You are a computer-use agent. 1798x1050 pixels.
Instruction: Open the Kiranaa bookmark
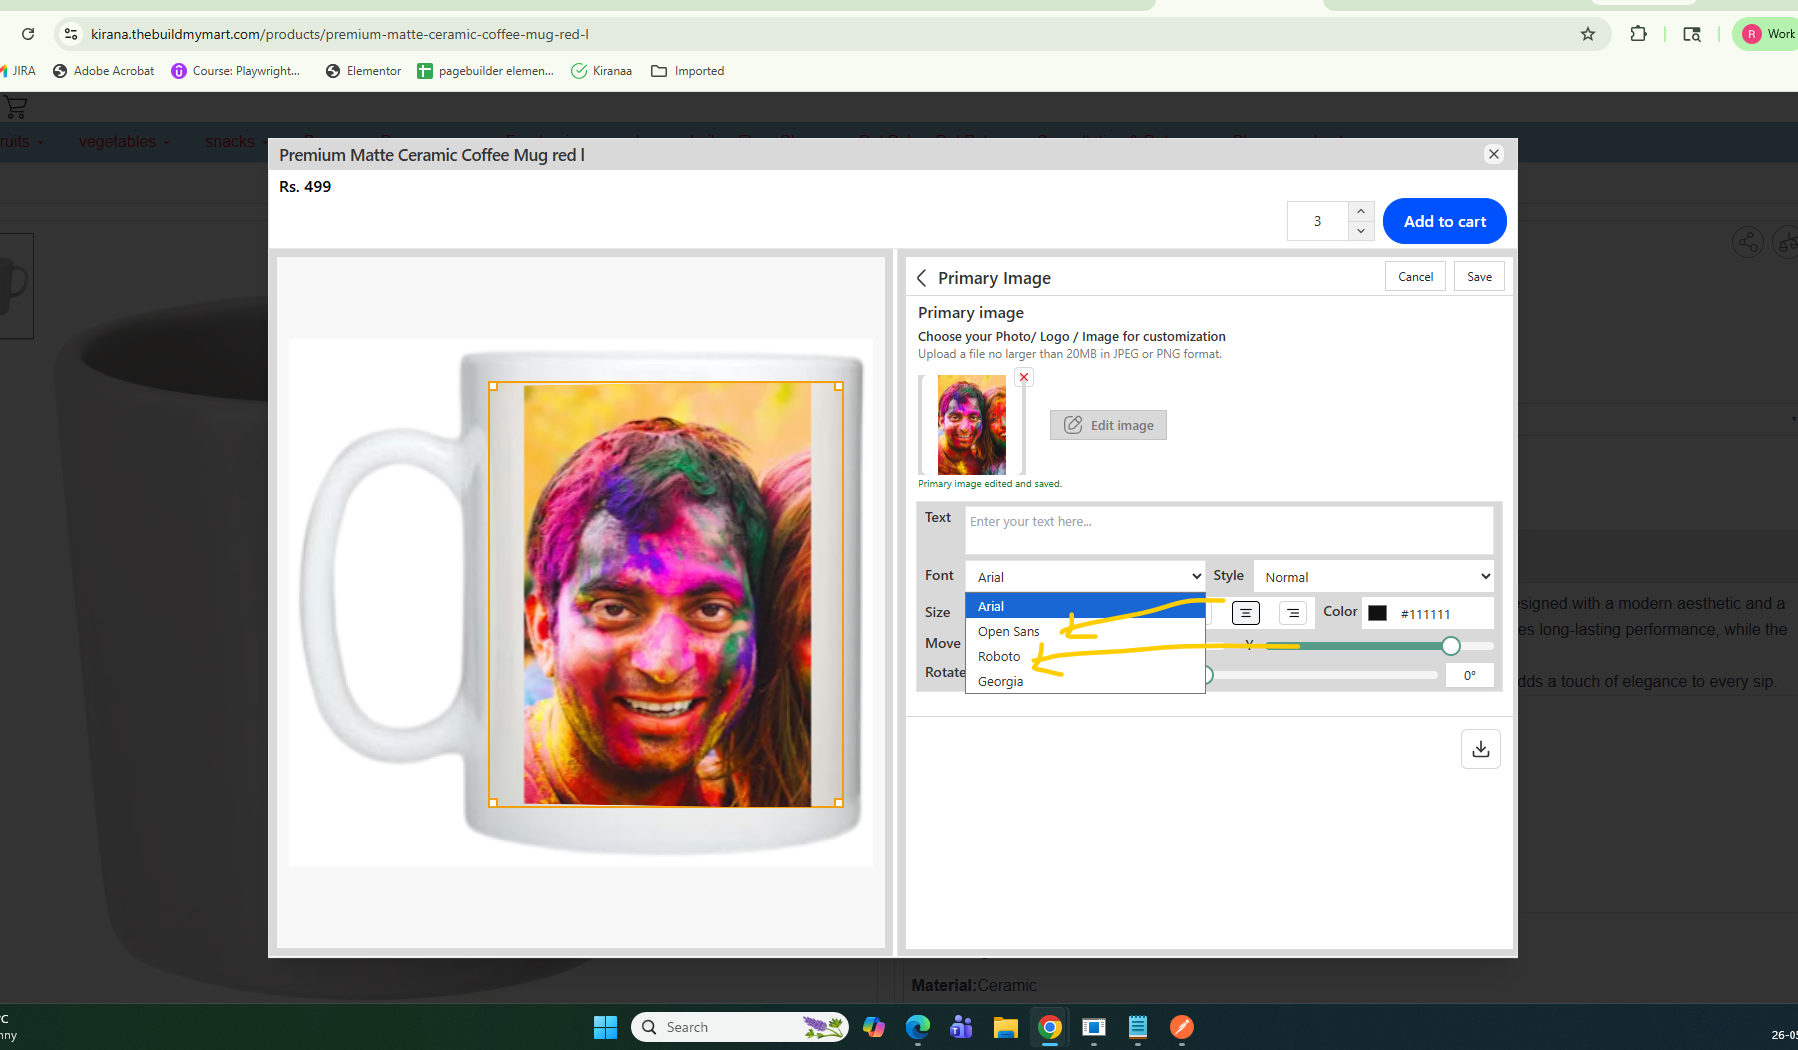pos(602,71)
